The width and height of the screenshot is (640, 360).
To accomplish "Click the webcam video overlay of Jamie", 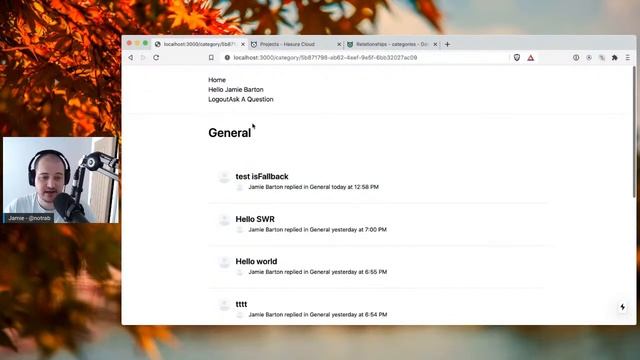I will tap(61, 180).
